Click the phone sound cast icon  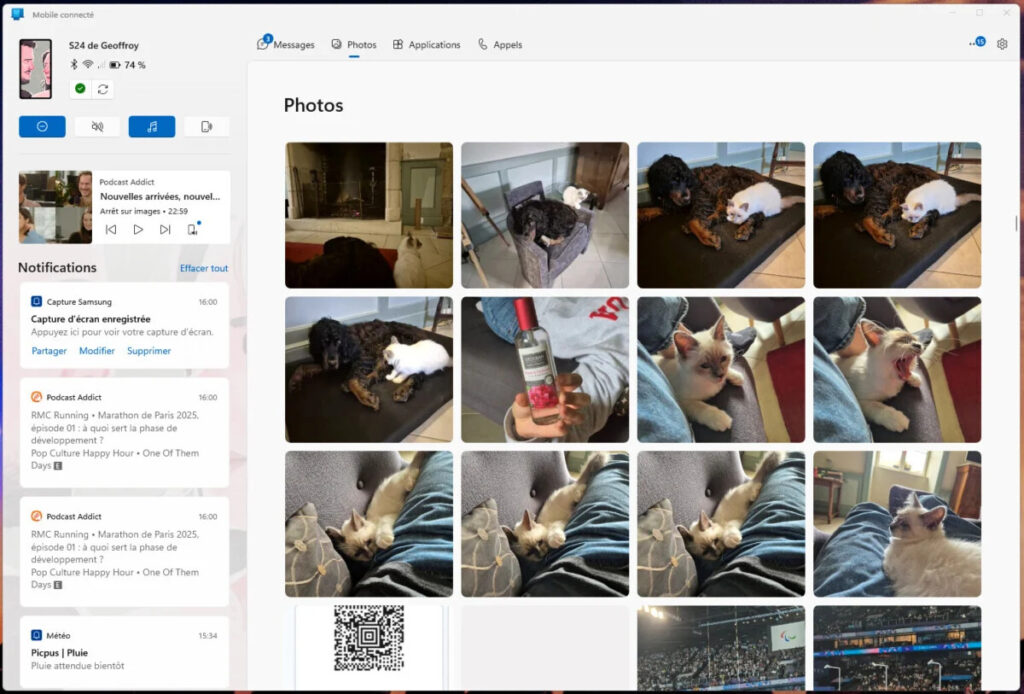[206, 127]
